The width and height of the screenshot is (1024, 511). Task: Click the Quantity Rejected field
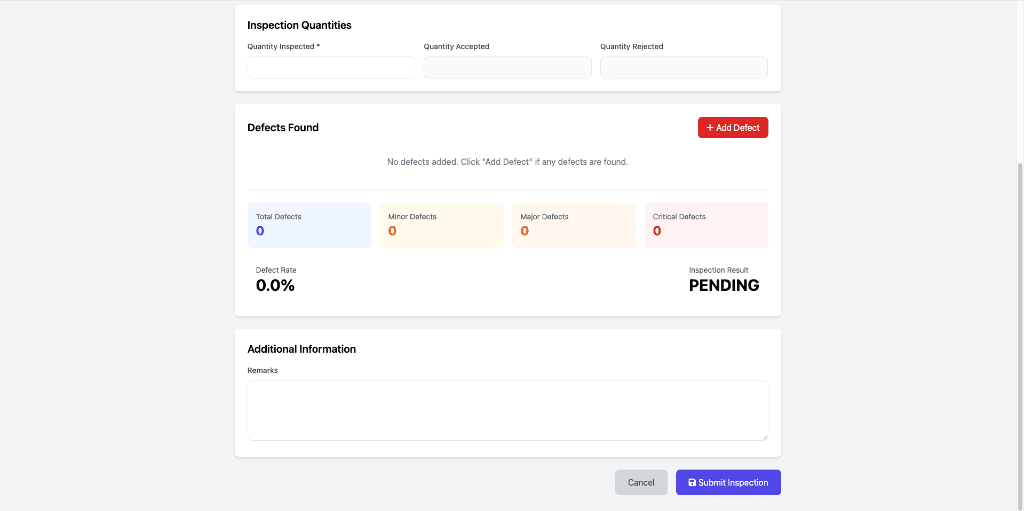(x=684, y=67)
